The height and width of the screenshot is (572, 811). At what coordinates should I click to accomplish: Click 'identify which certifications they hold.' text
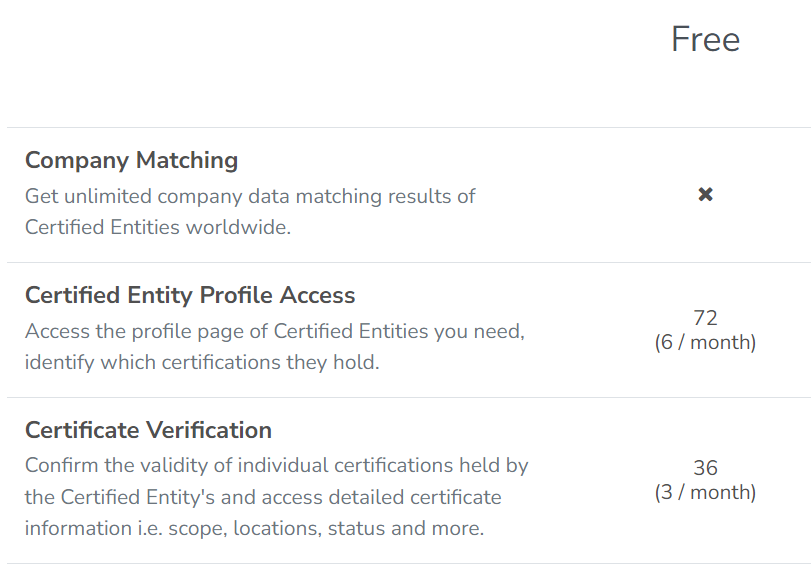[x=202, y=362]
